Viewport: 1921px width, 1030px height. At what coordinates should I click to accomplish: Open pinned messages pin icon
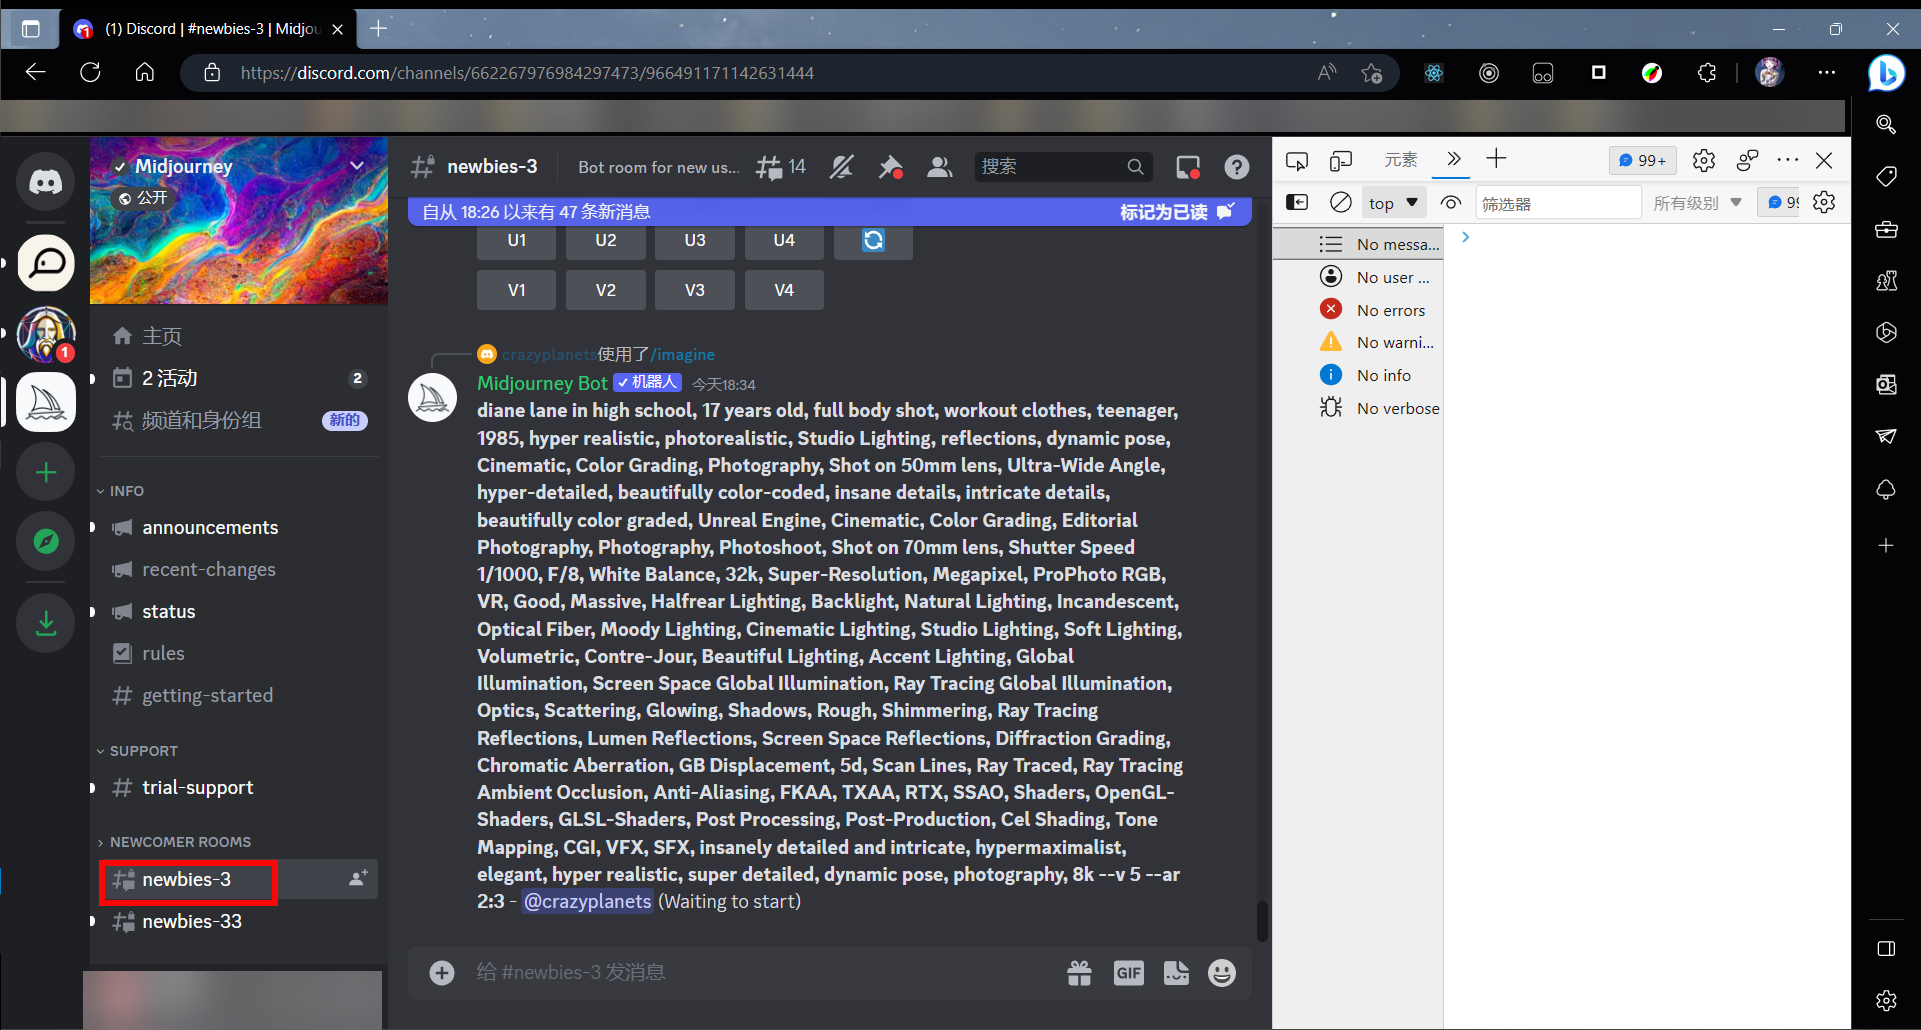click(890, 167)
